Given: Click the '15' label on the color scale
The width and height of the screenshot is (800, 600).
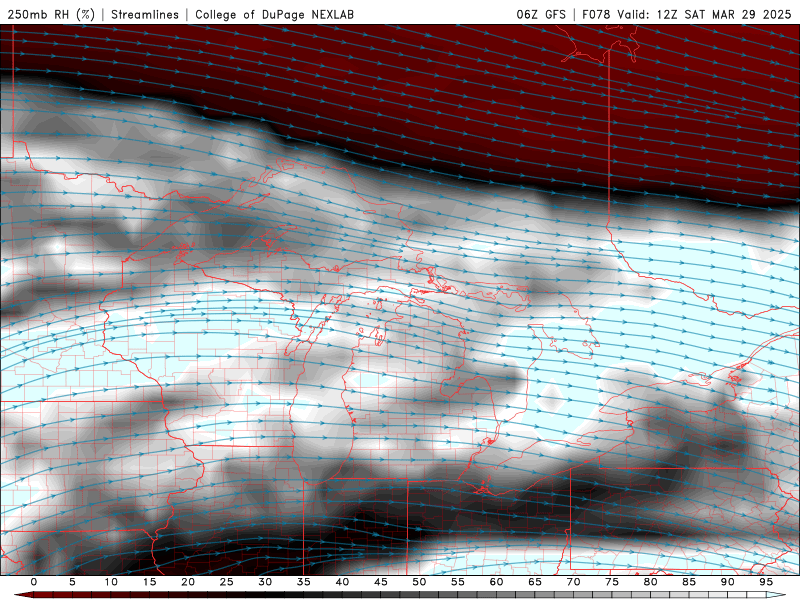Looking at the screenshot, I should [149, 582].
